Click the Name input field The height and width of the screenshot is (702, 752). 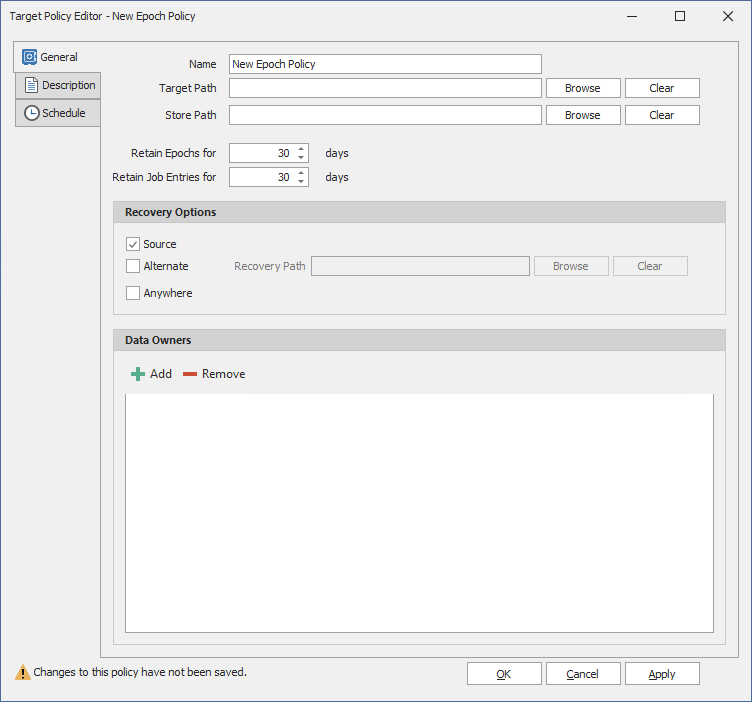click(x=385, y=64)
